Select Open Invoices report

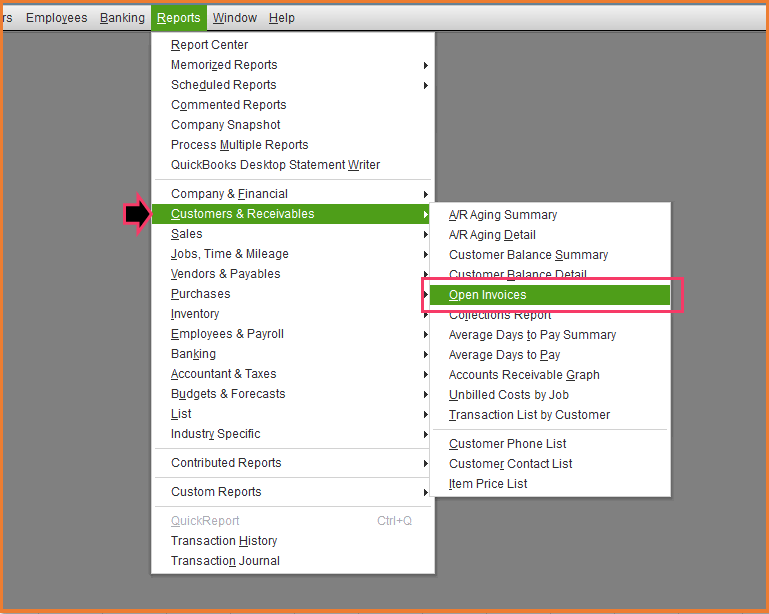pos(550,295)
